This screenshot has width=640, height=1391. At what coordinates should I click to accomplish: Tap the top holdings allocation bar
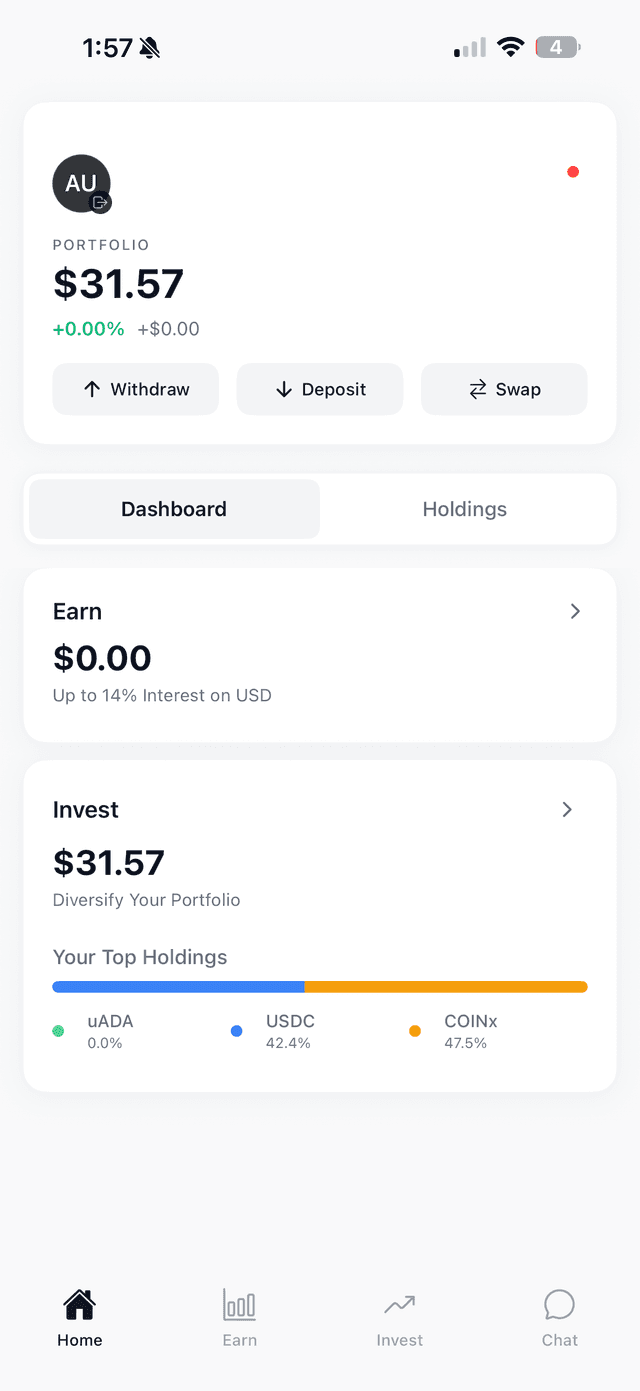pos(320,987)
